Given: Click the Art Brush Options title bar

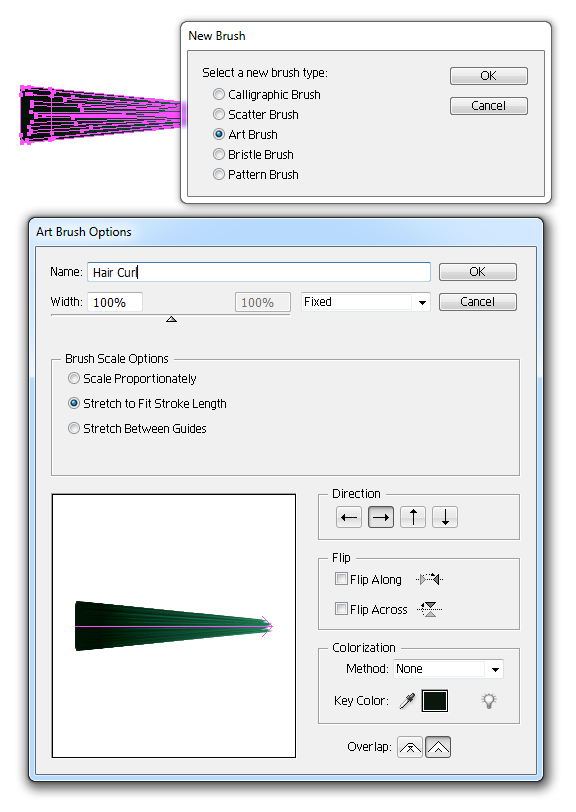Looking at the screenshot, I should [286, 231].
